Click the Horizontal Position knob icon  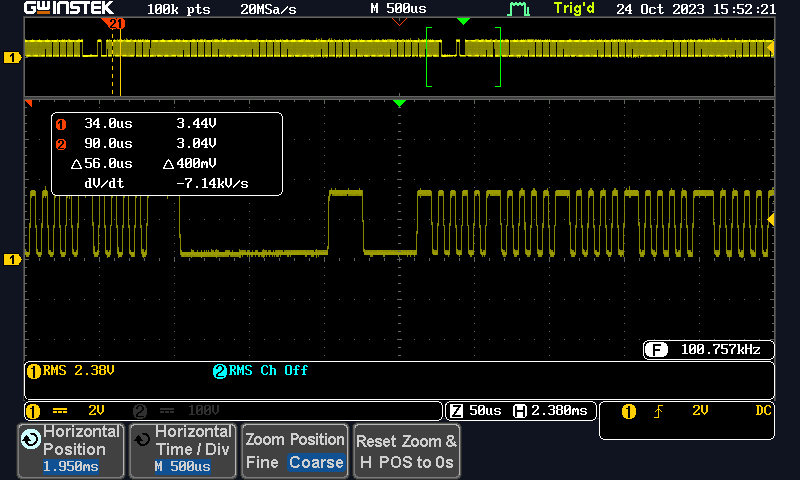(31, 439)
